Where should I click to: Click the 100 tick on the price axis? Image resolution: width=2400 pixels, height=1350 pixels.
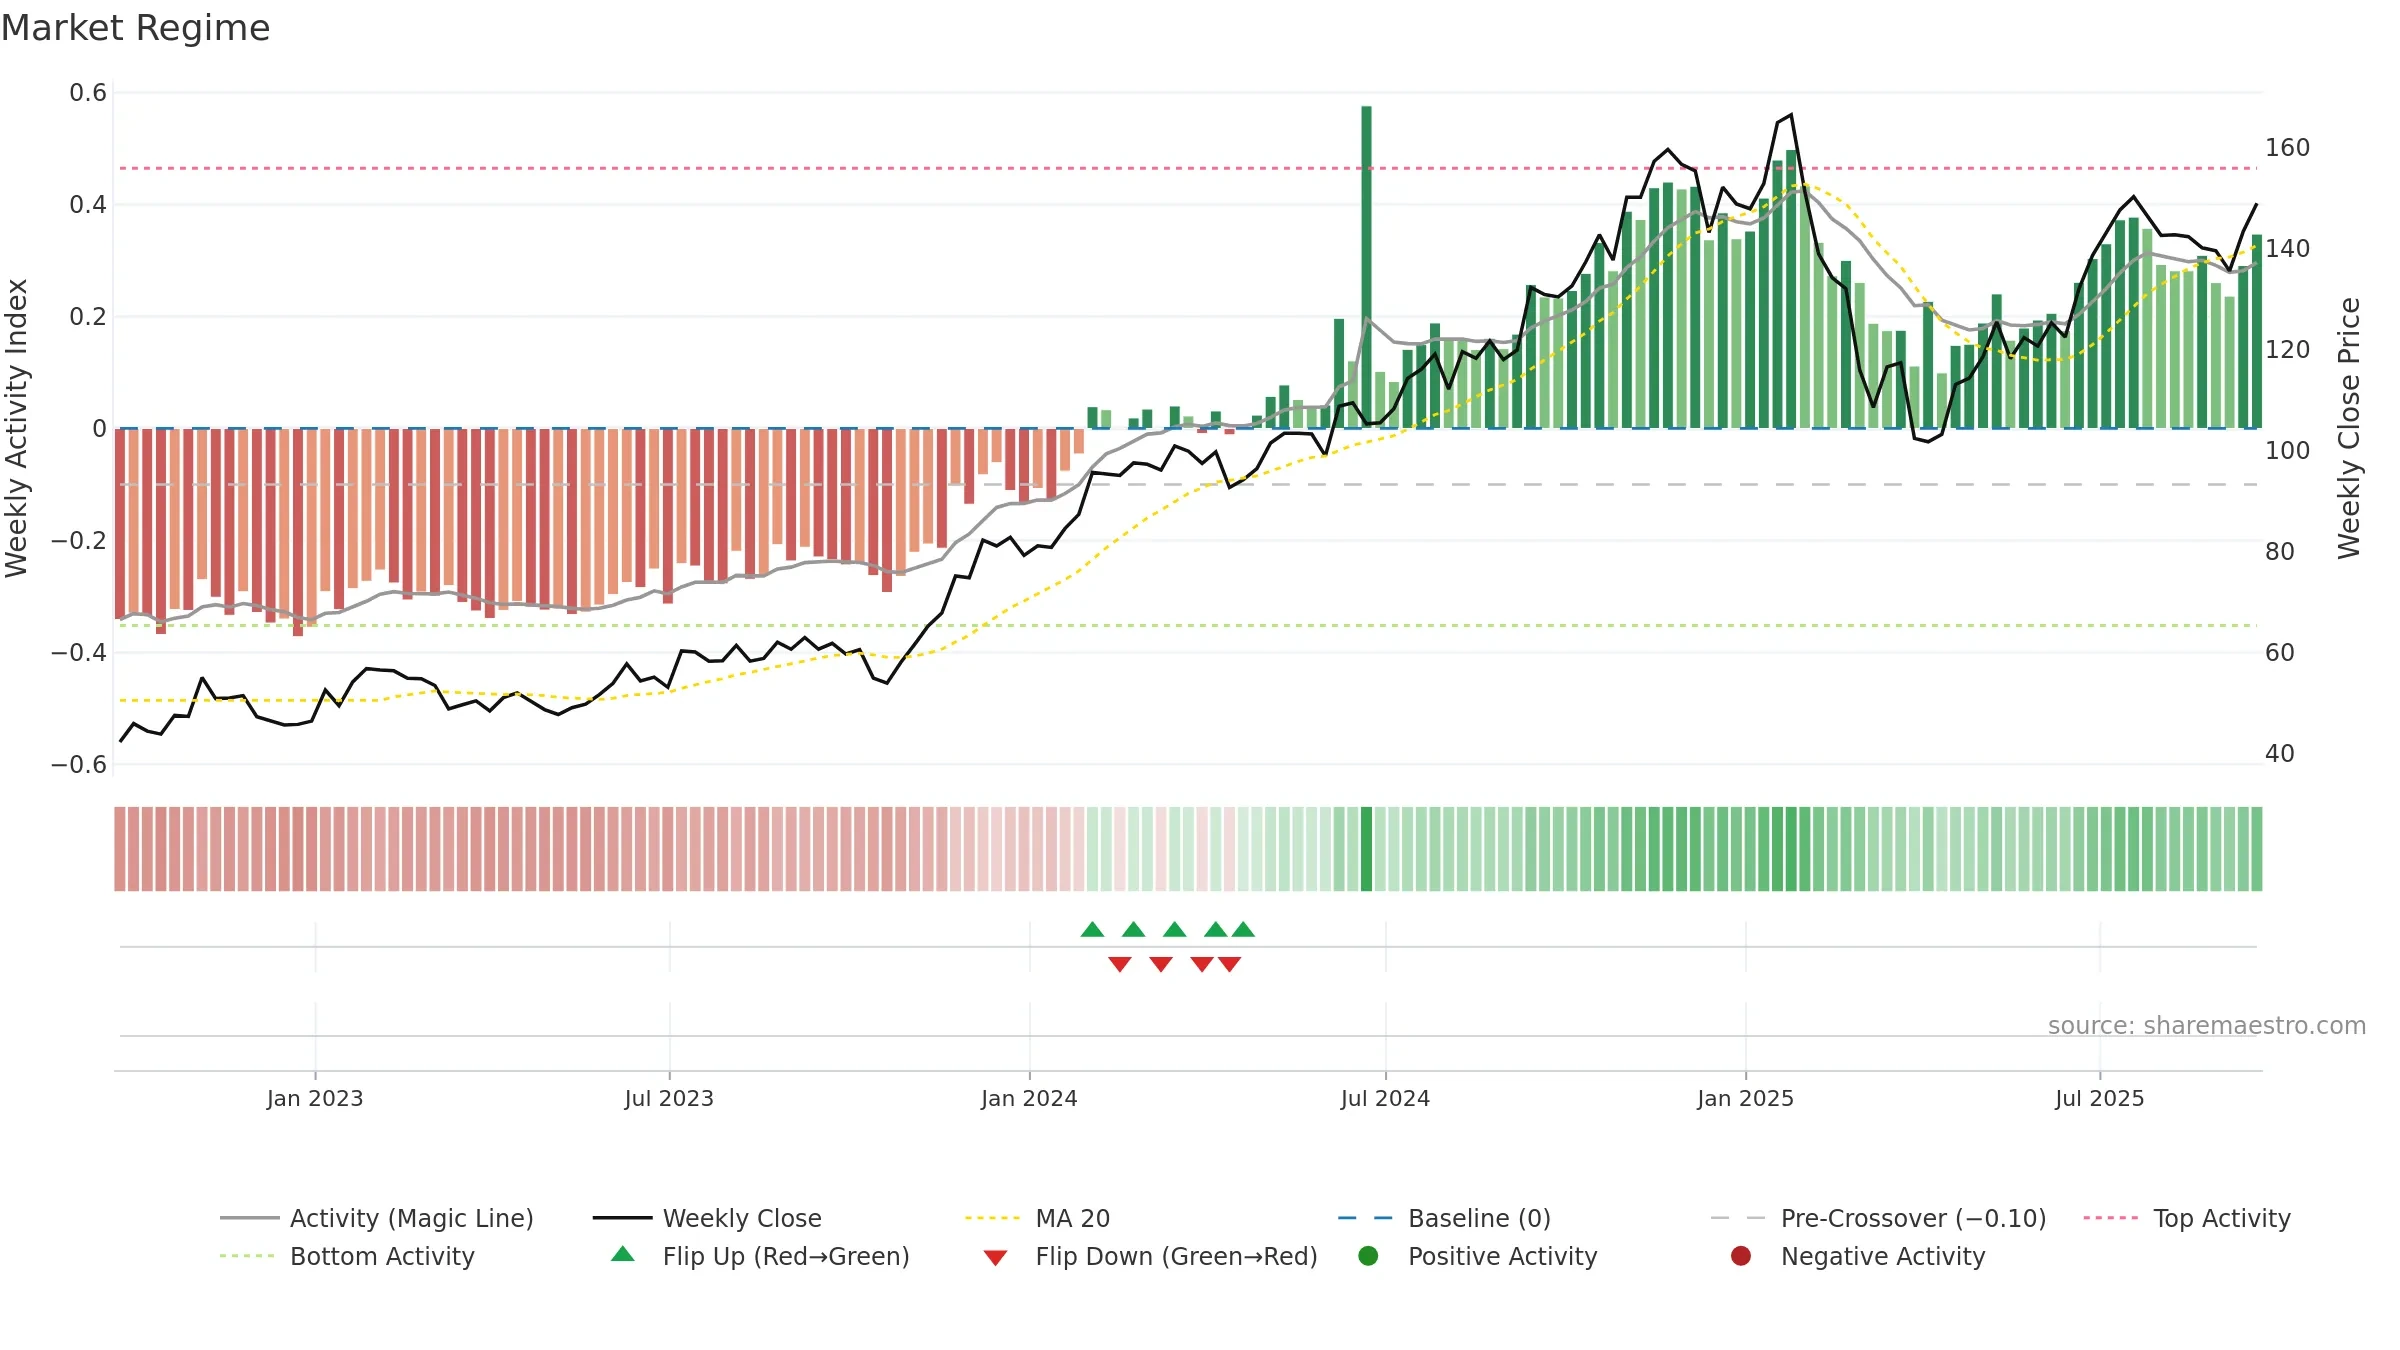(x=2287, y=451)
